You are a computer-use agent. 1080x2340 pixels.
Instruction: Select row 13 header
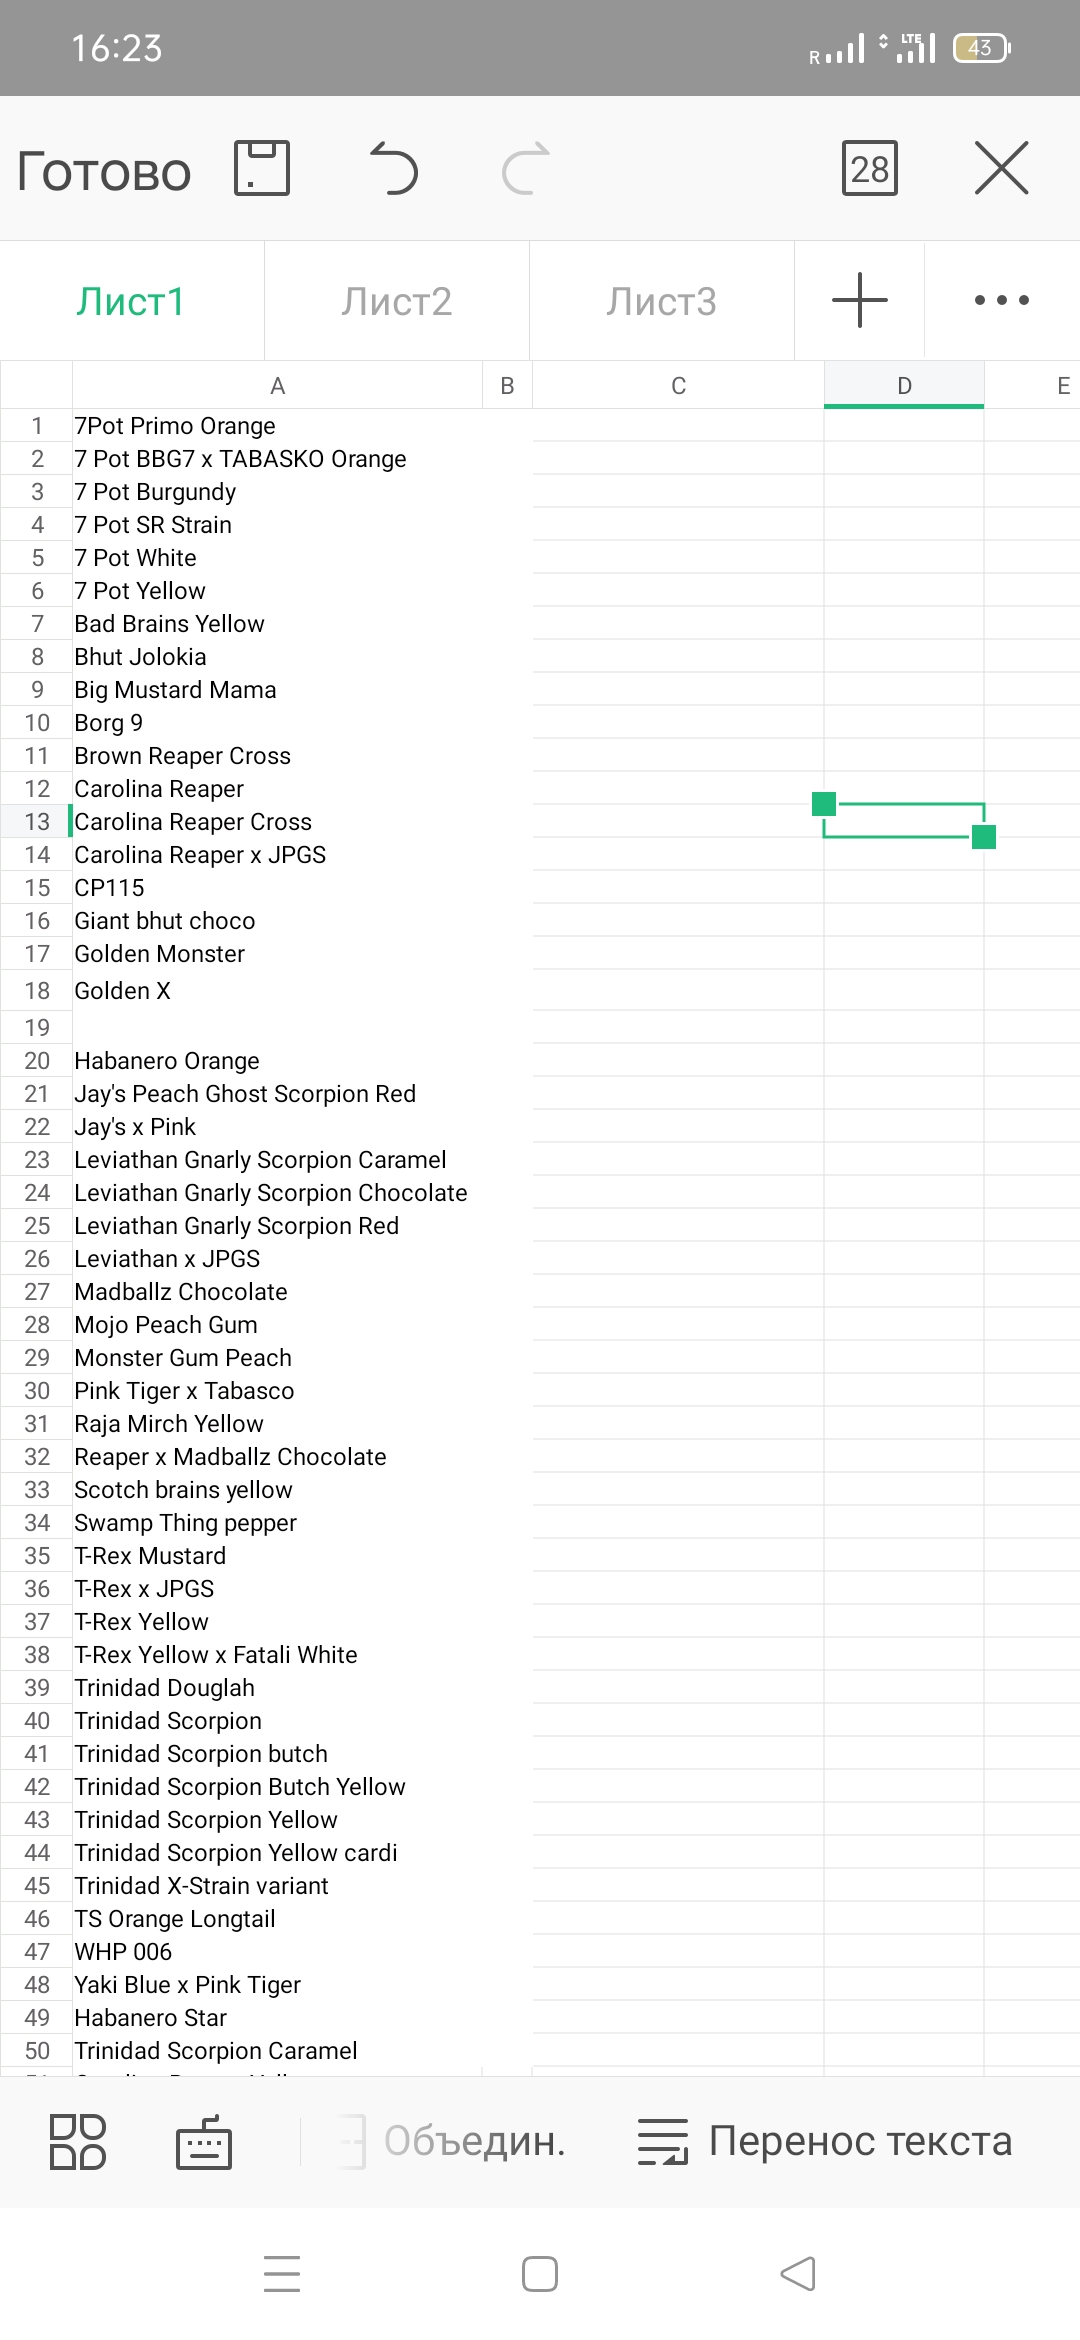(37, 822)
